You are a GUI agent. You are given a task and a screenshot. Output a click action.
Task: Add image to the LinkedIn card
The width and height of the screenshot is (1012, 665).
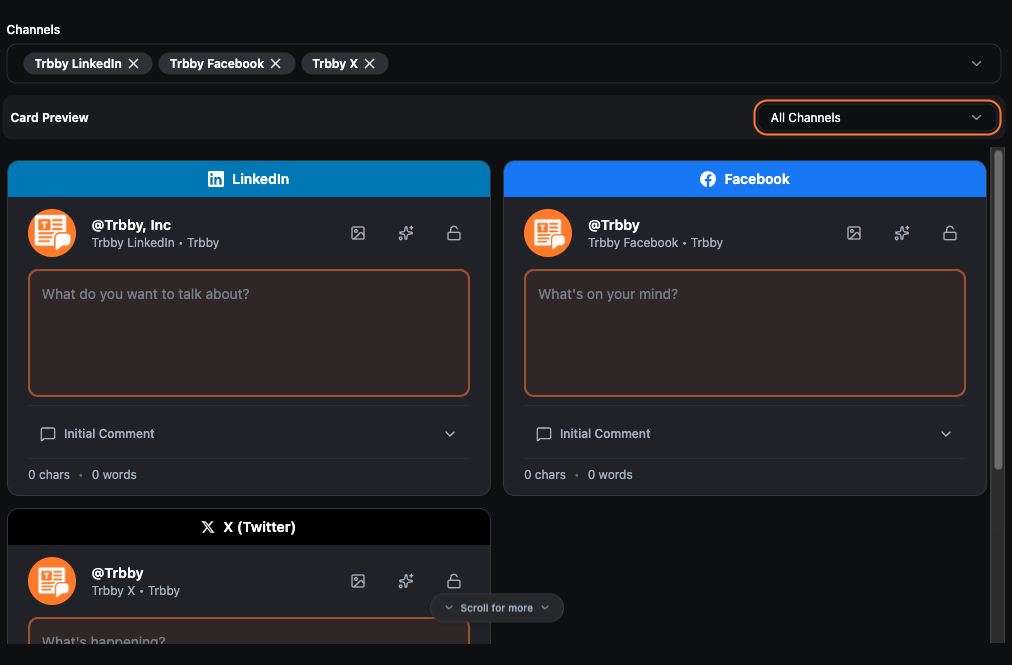(x=358, y=233)
